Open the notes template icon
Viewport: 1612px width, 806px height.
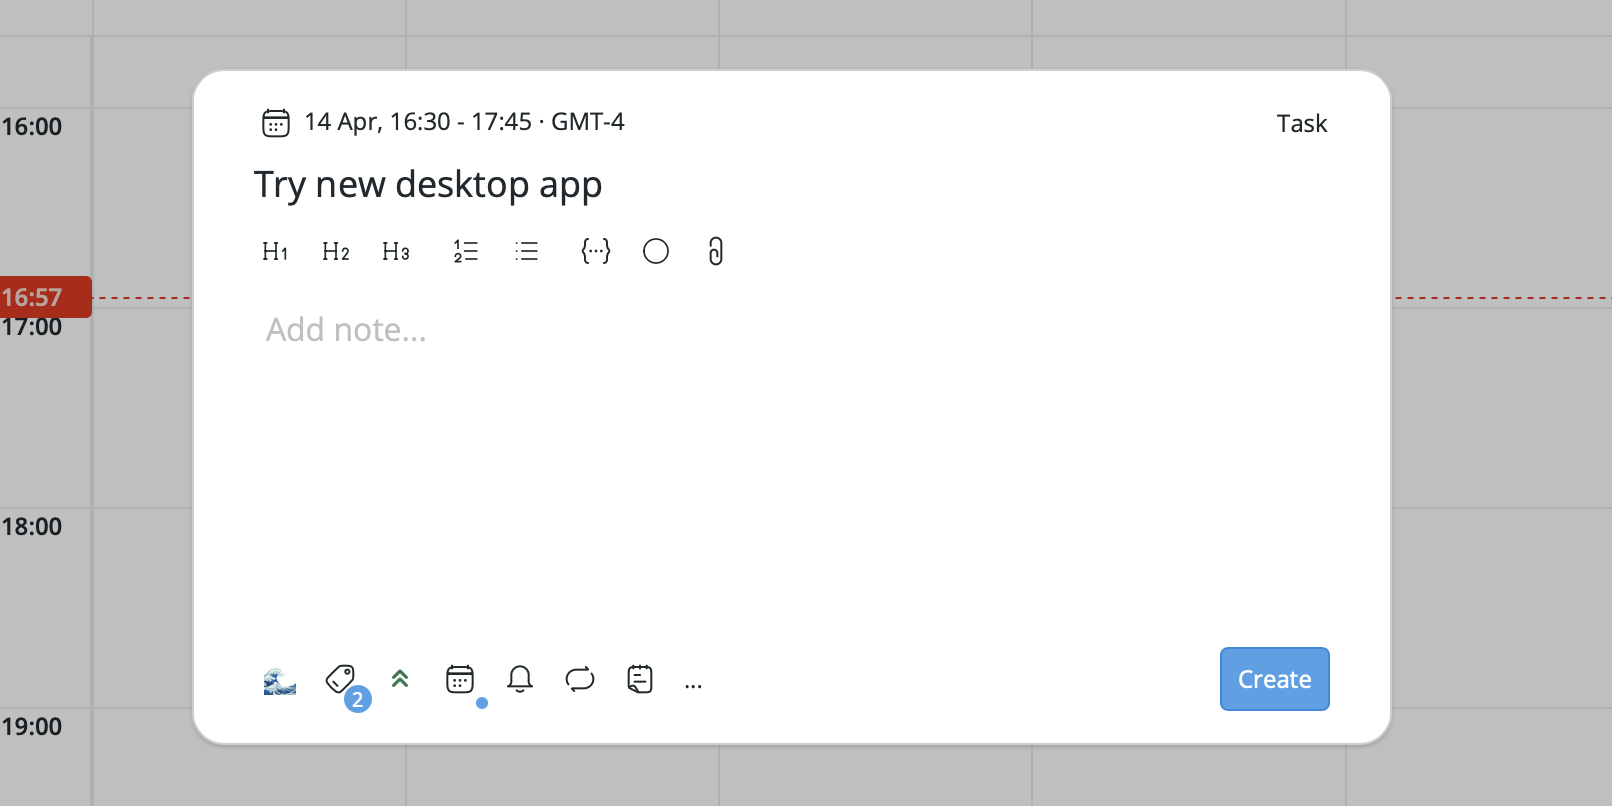click(640, 680)
